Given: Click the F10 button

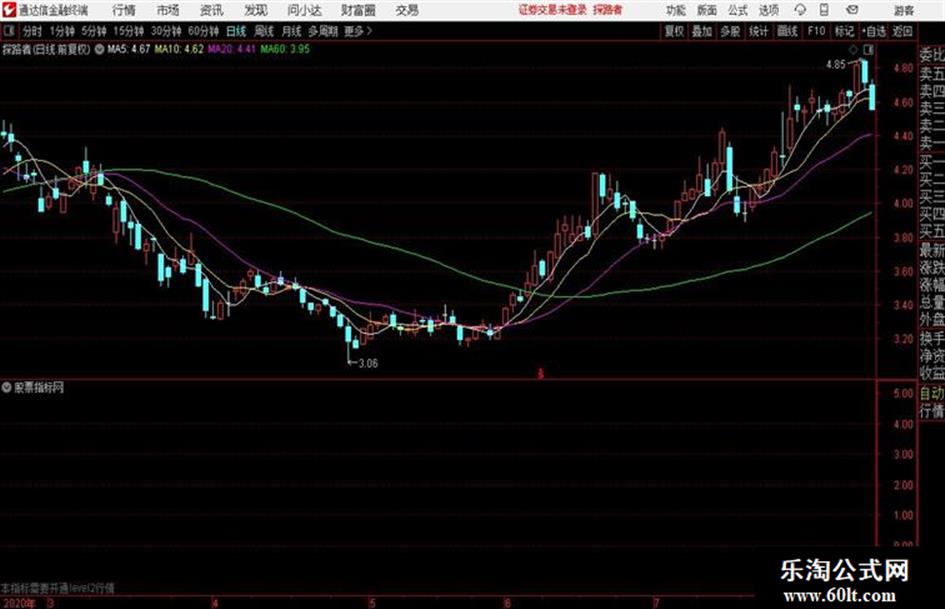Looking at the screenshot, I should pyautogui.click(x=816, y=31).
